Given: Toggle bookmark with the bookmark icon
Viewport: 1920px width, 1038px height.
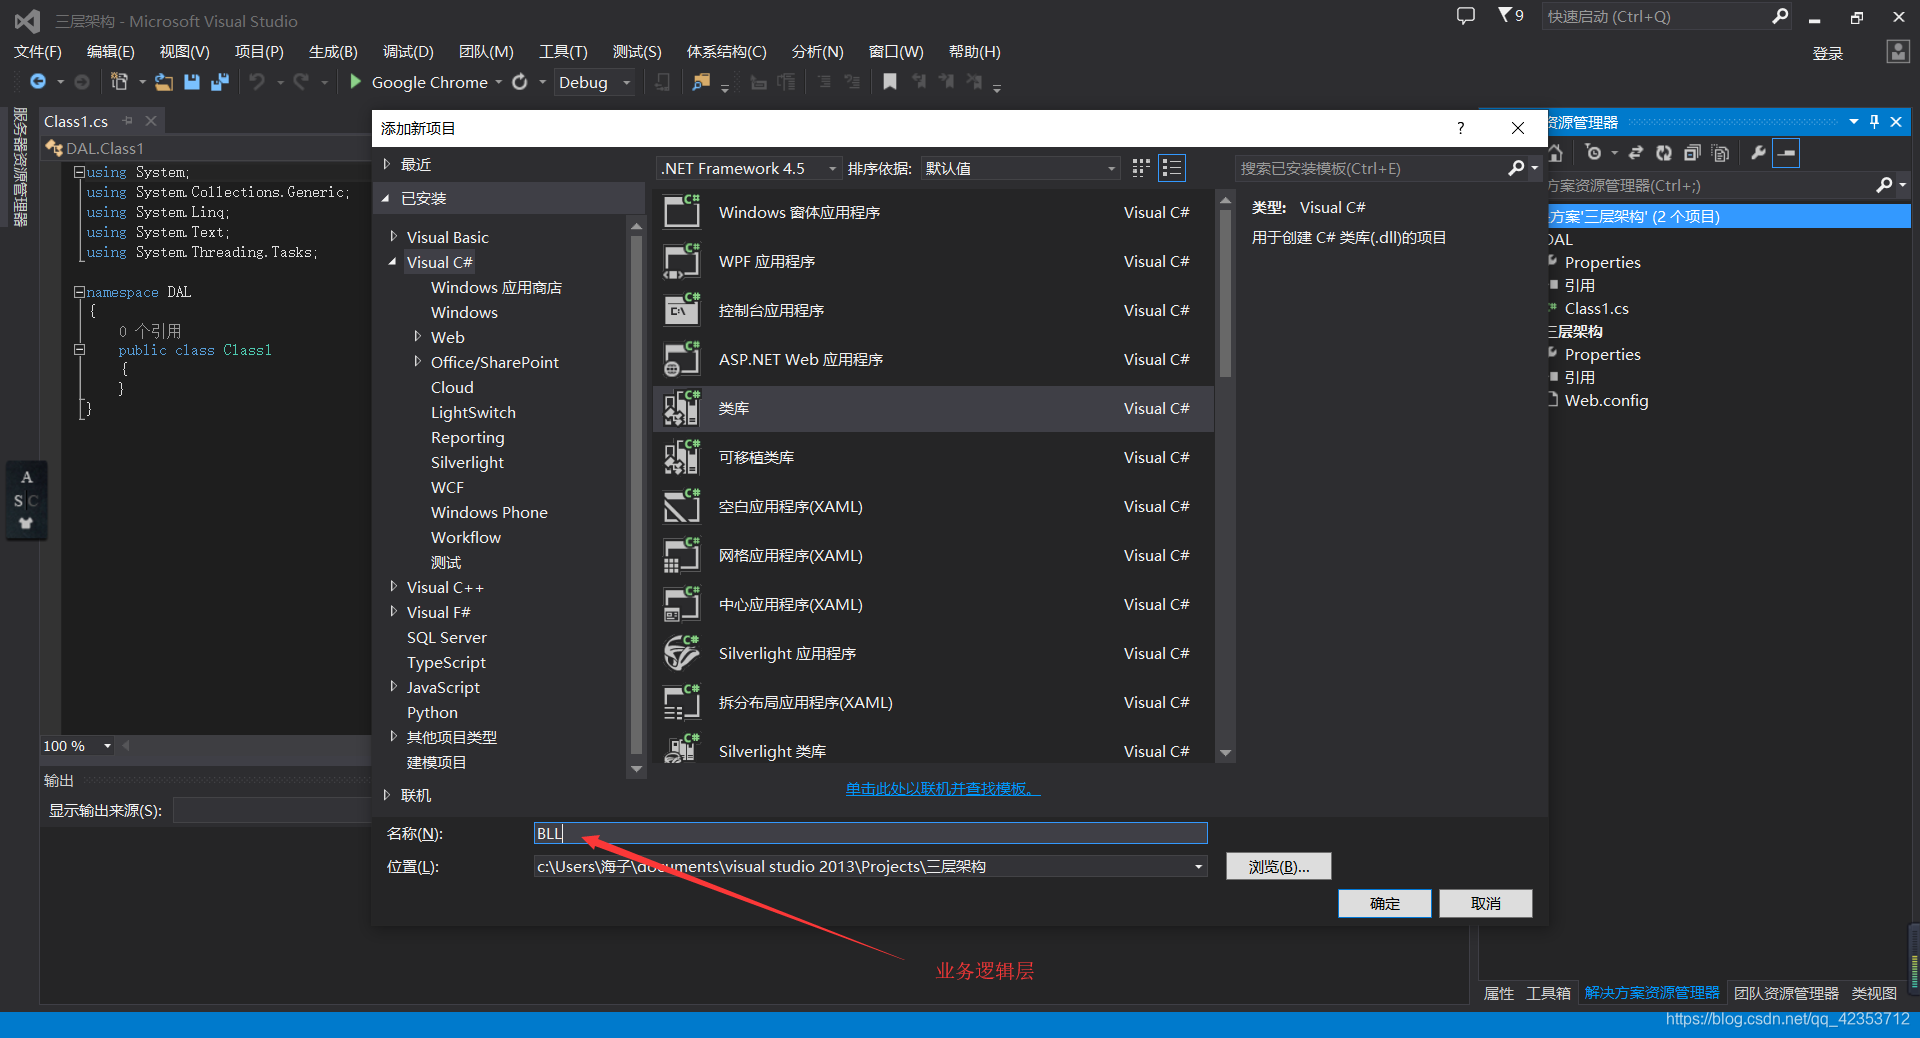Looking at the screenshot, I should [x=889, y=82].
